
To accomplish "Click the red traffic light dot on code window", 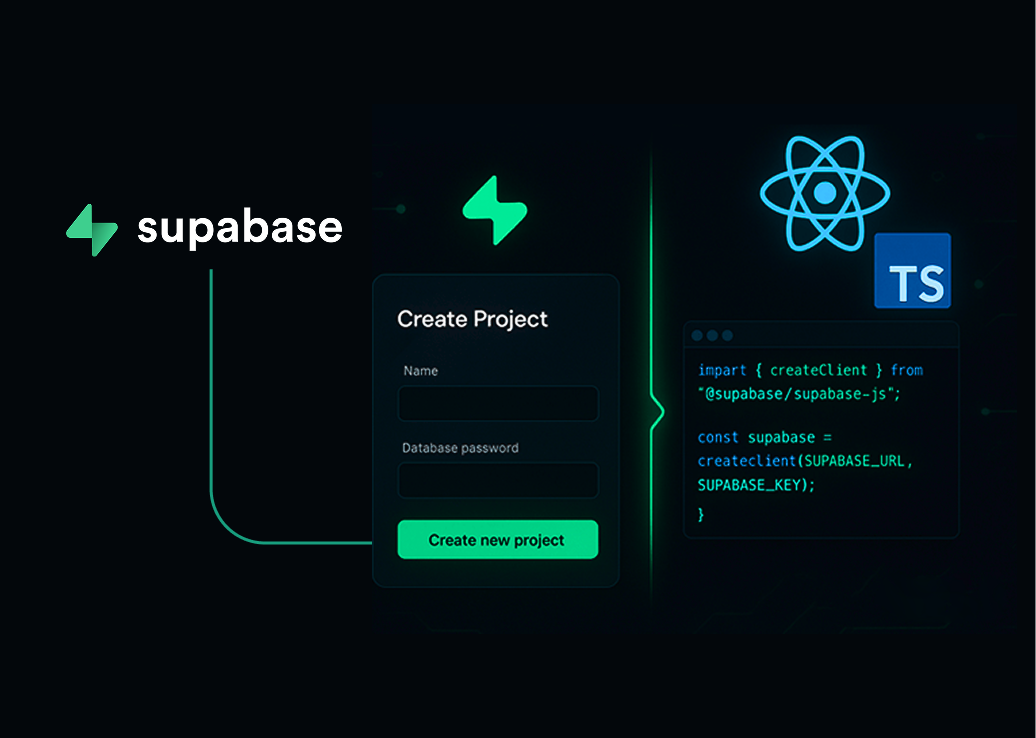I will (x=697, y=335).
